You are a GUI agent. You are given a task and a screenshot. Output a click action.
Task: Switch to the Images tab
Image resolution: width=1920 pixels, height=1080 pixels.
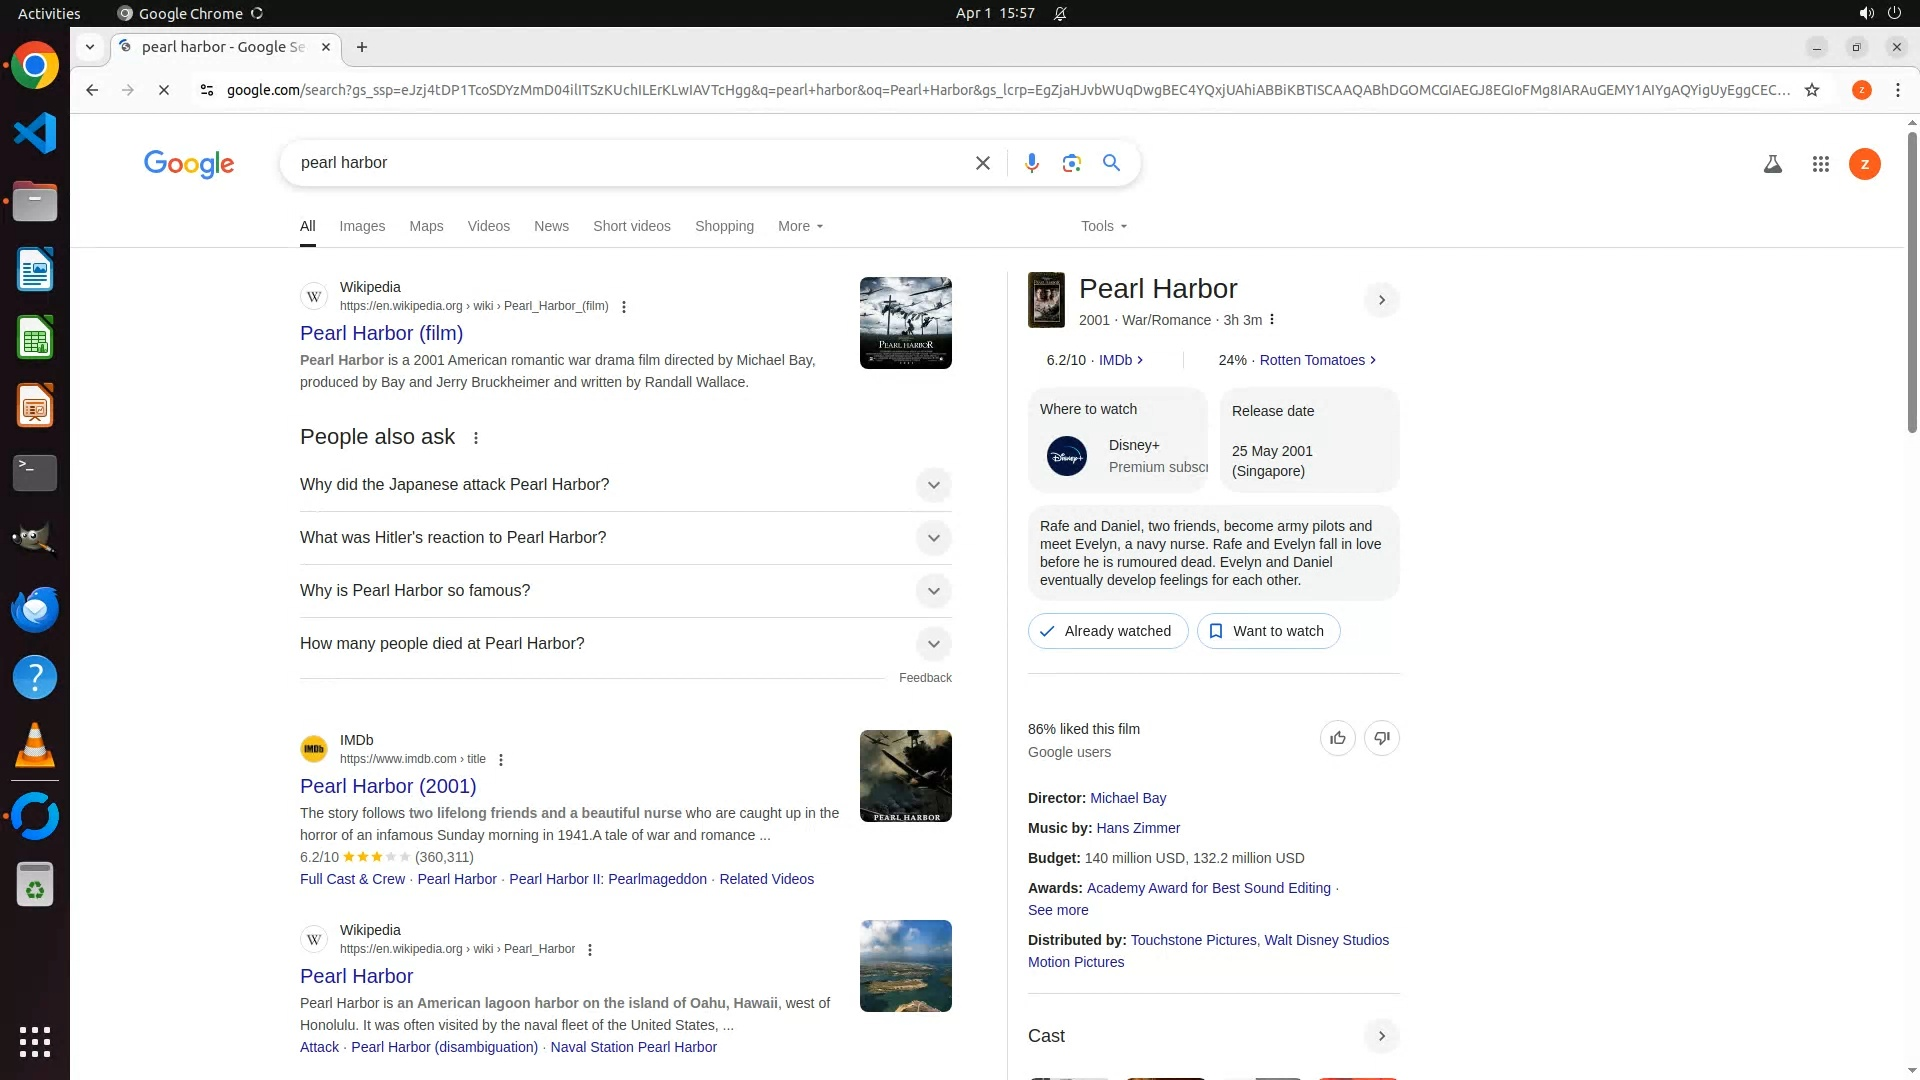pyautogui.click(x=362, y=226)
